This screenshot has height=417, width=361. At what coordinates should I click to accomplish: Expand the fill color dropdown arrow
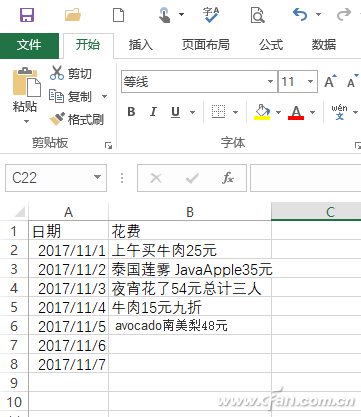[x=278, y=112]
